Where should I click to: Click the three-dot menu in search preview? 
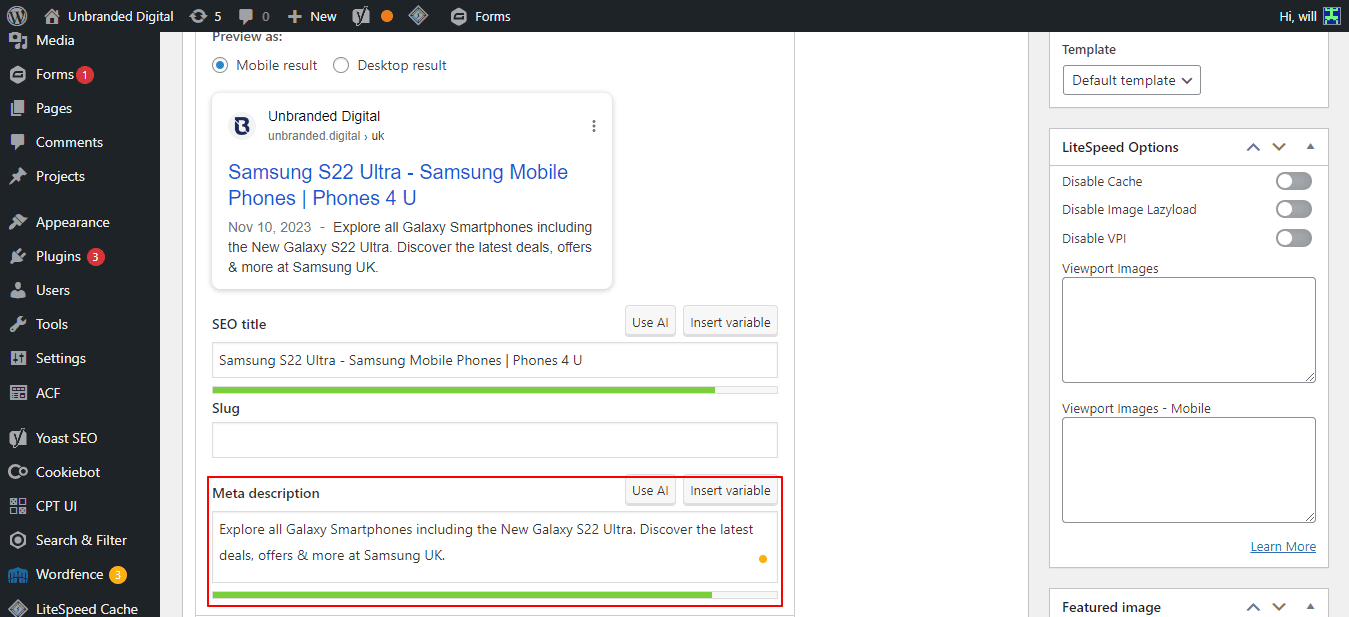tap(594, 126)
